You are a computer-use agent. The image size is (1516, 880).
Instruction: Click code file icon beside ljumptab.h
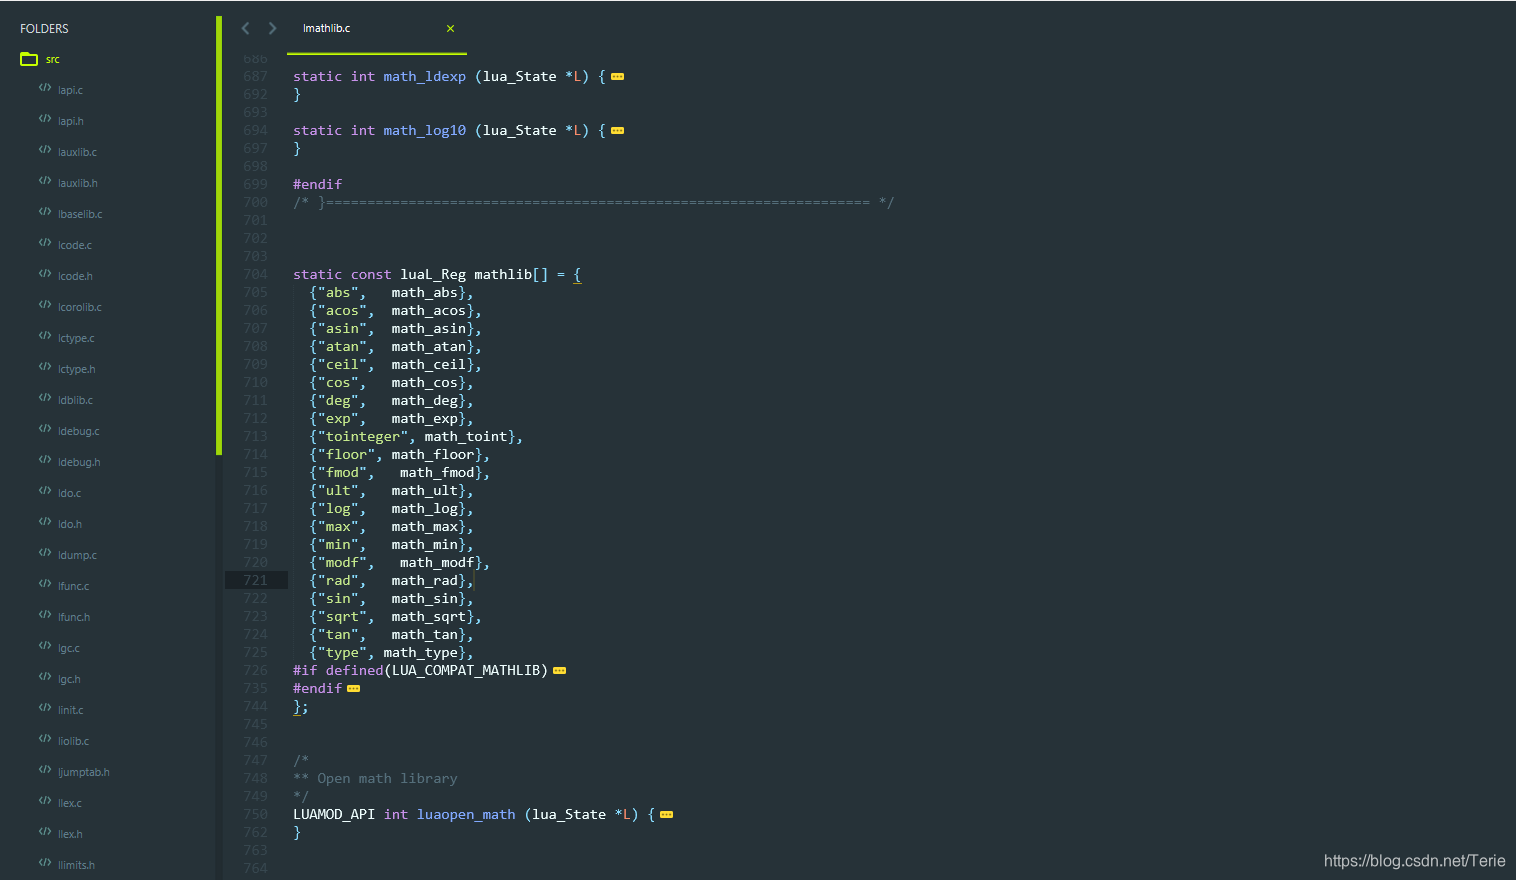(45, 770)
